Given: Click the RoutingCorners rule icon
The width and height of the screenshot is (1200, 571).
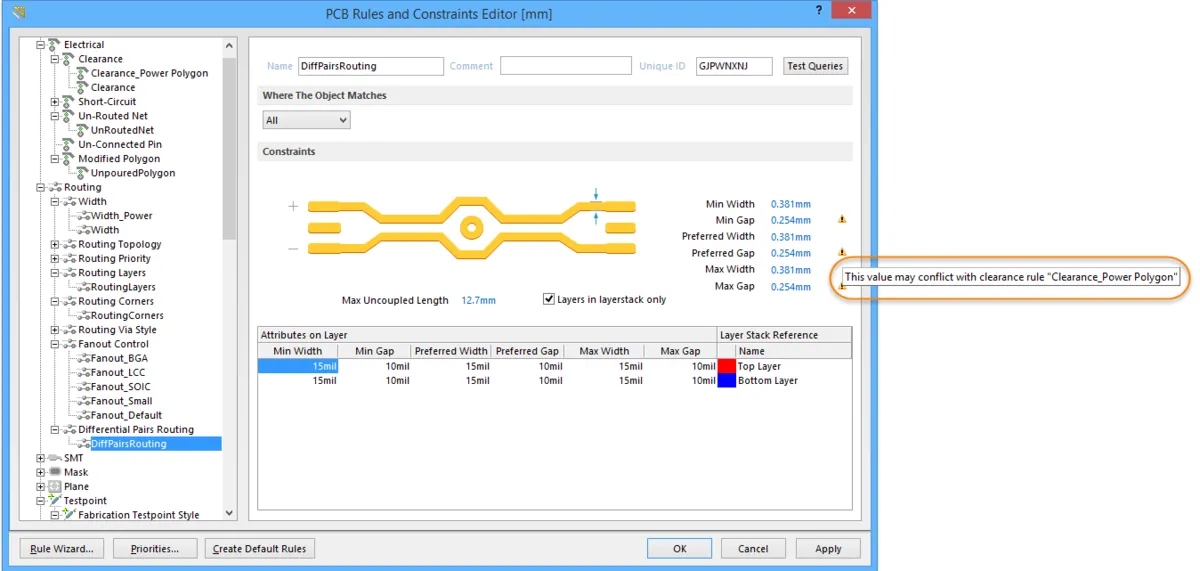Looking at the screenshot, I should 82,315.
